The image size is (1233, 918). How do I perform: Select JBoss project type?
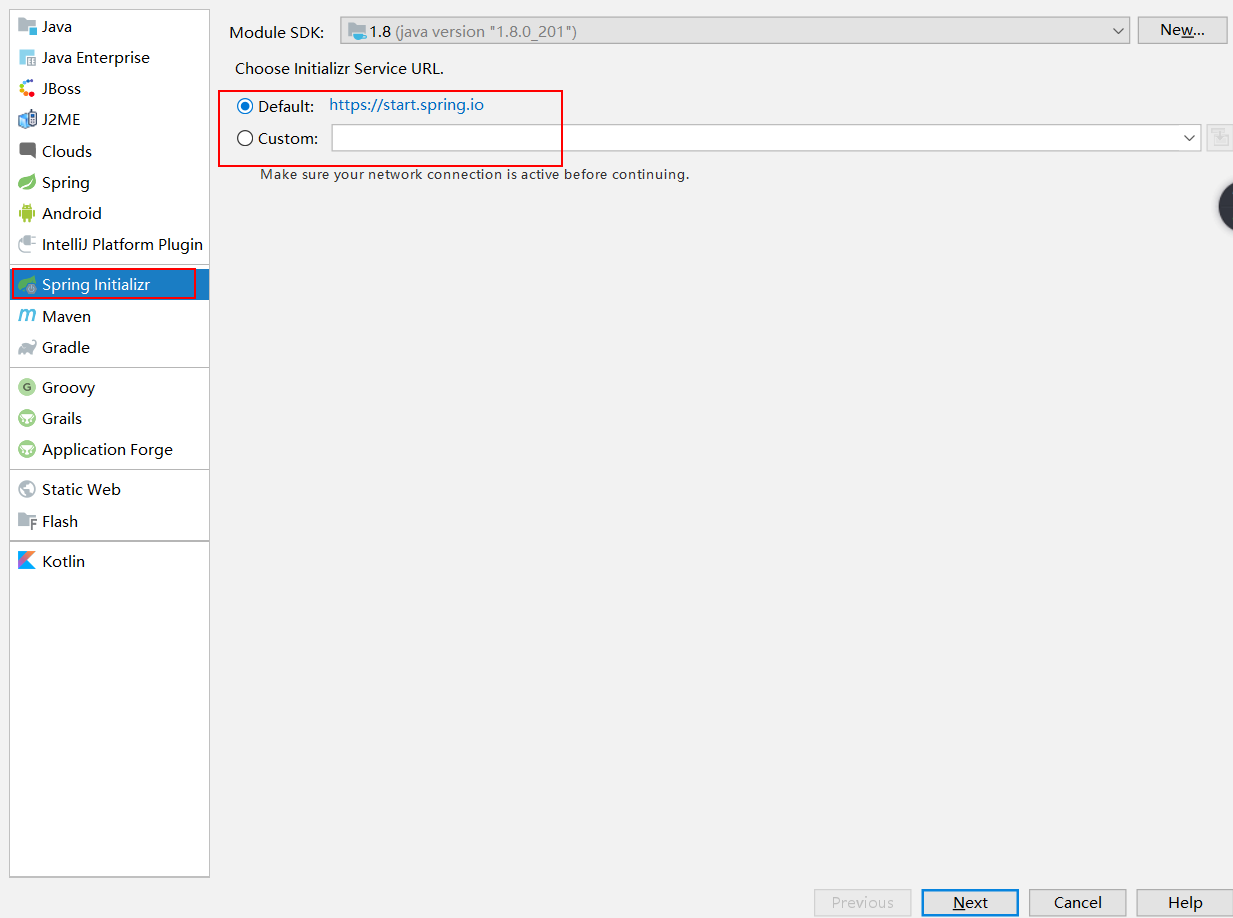coord(110,88)
